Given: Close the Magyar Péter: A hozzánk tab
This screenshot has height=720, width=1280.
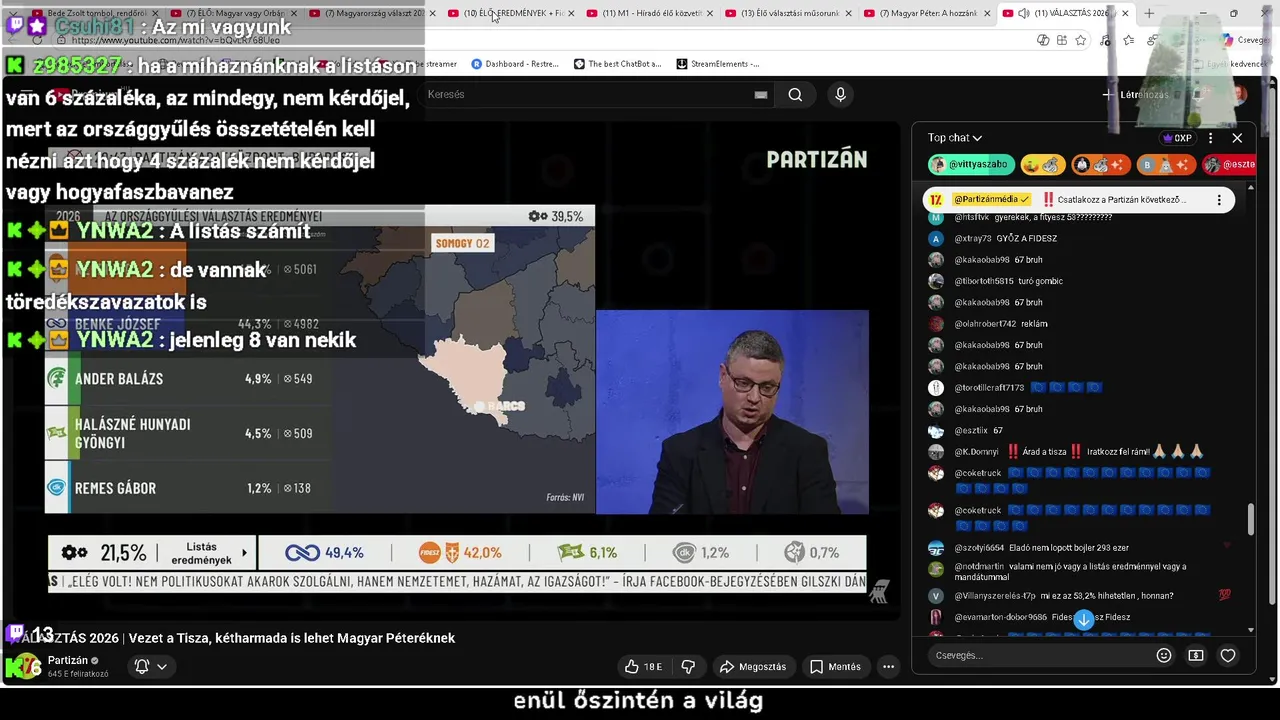Looking at the screenshot, I should (x=987, y=13).
